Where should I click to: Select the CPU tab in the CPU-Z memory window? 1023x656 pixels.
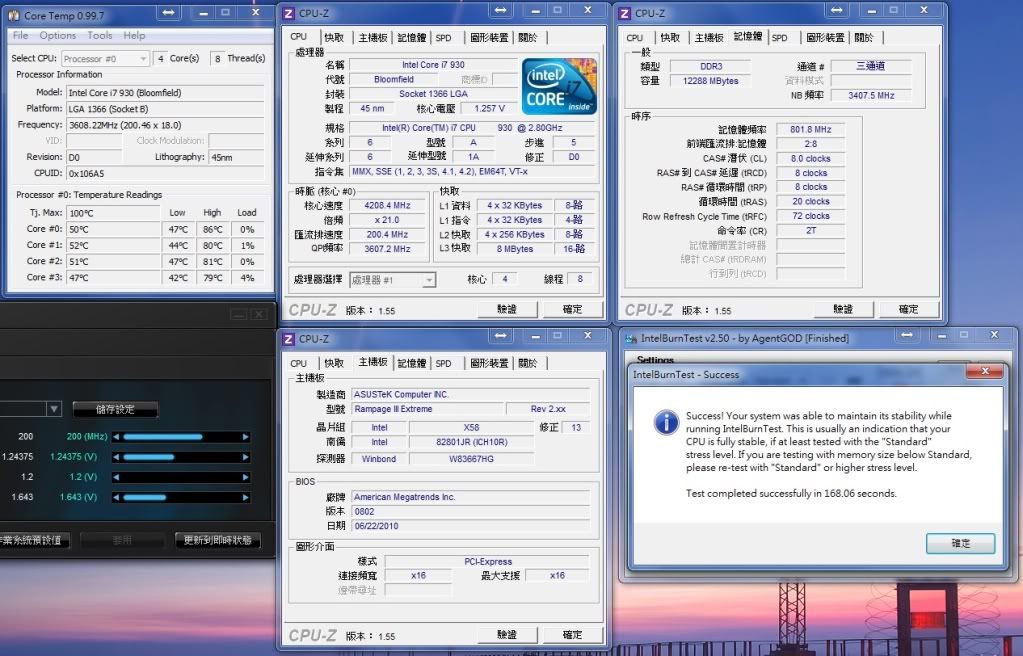635,38
